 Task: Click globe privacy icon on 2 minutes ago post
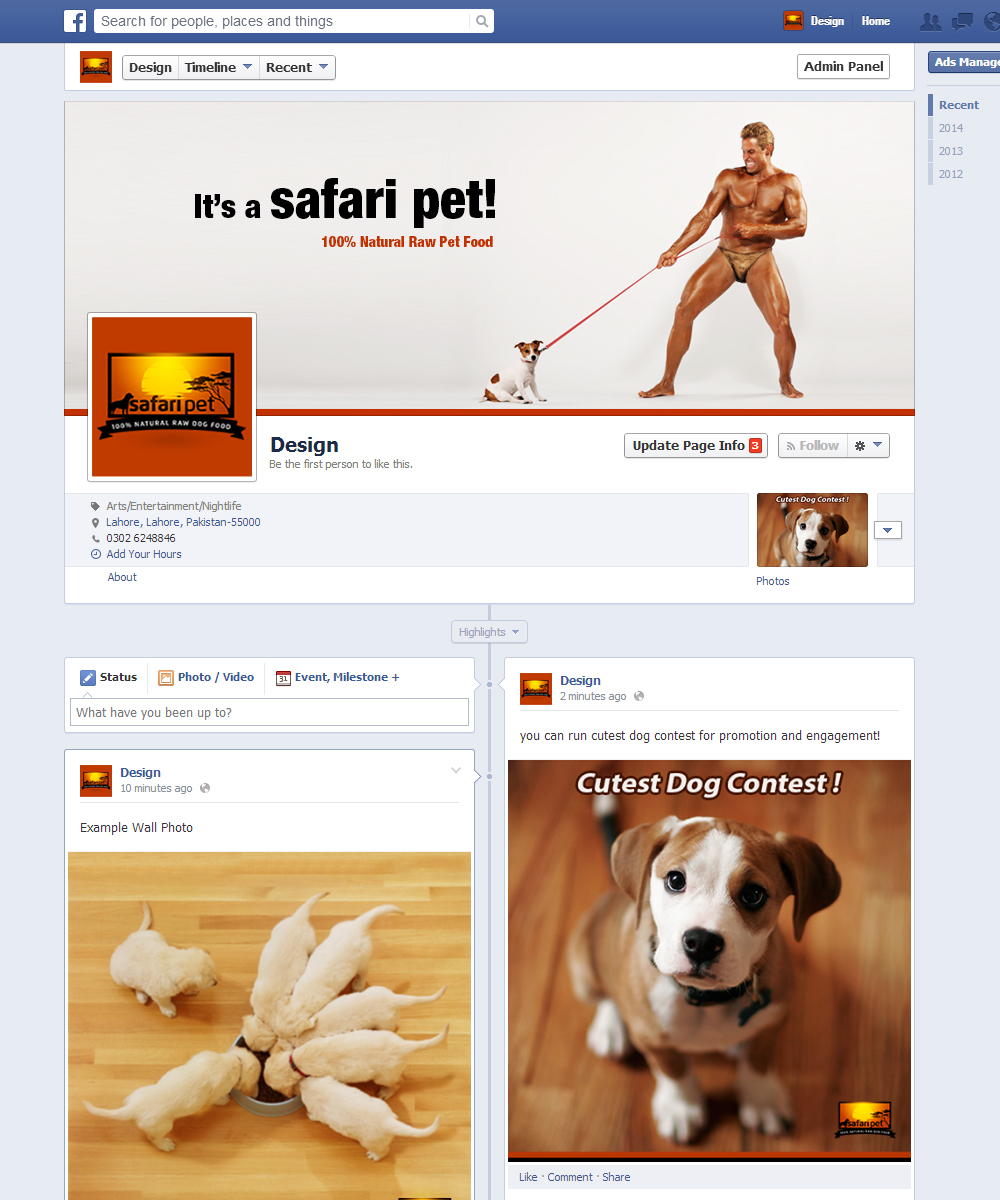coord(639,696)
